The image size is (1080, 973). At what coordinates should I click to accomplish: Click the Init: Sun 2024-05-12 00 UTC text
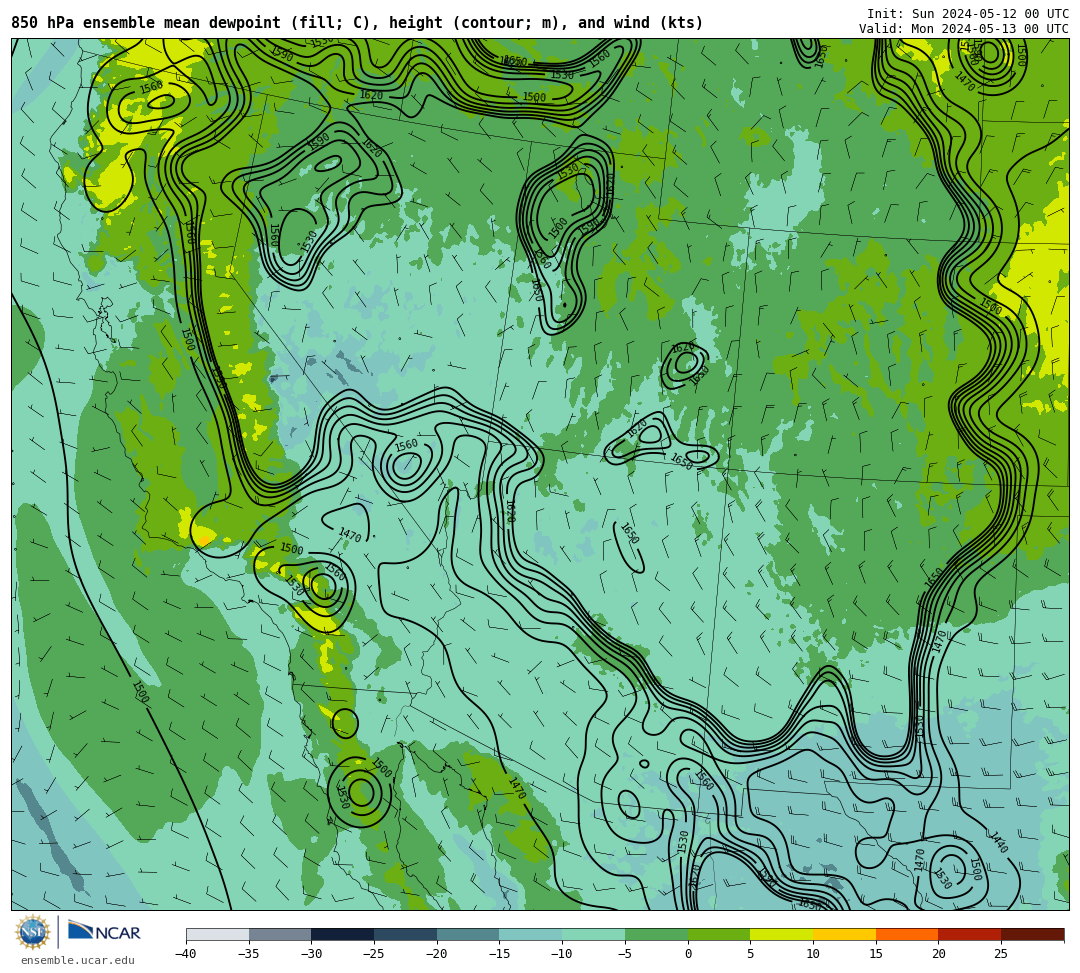click(968, 14)
